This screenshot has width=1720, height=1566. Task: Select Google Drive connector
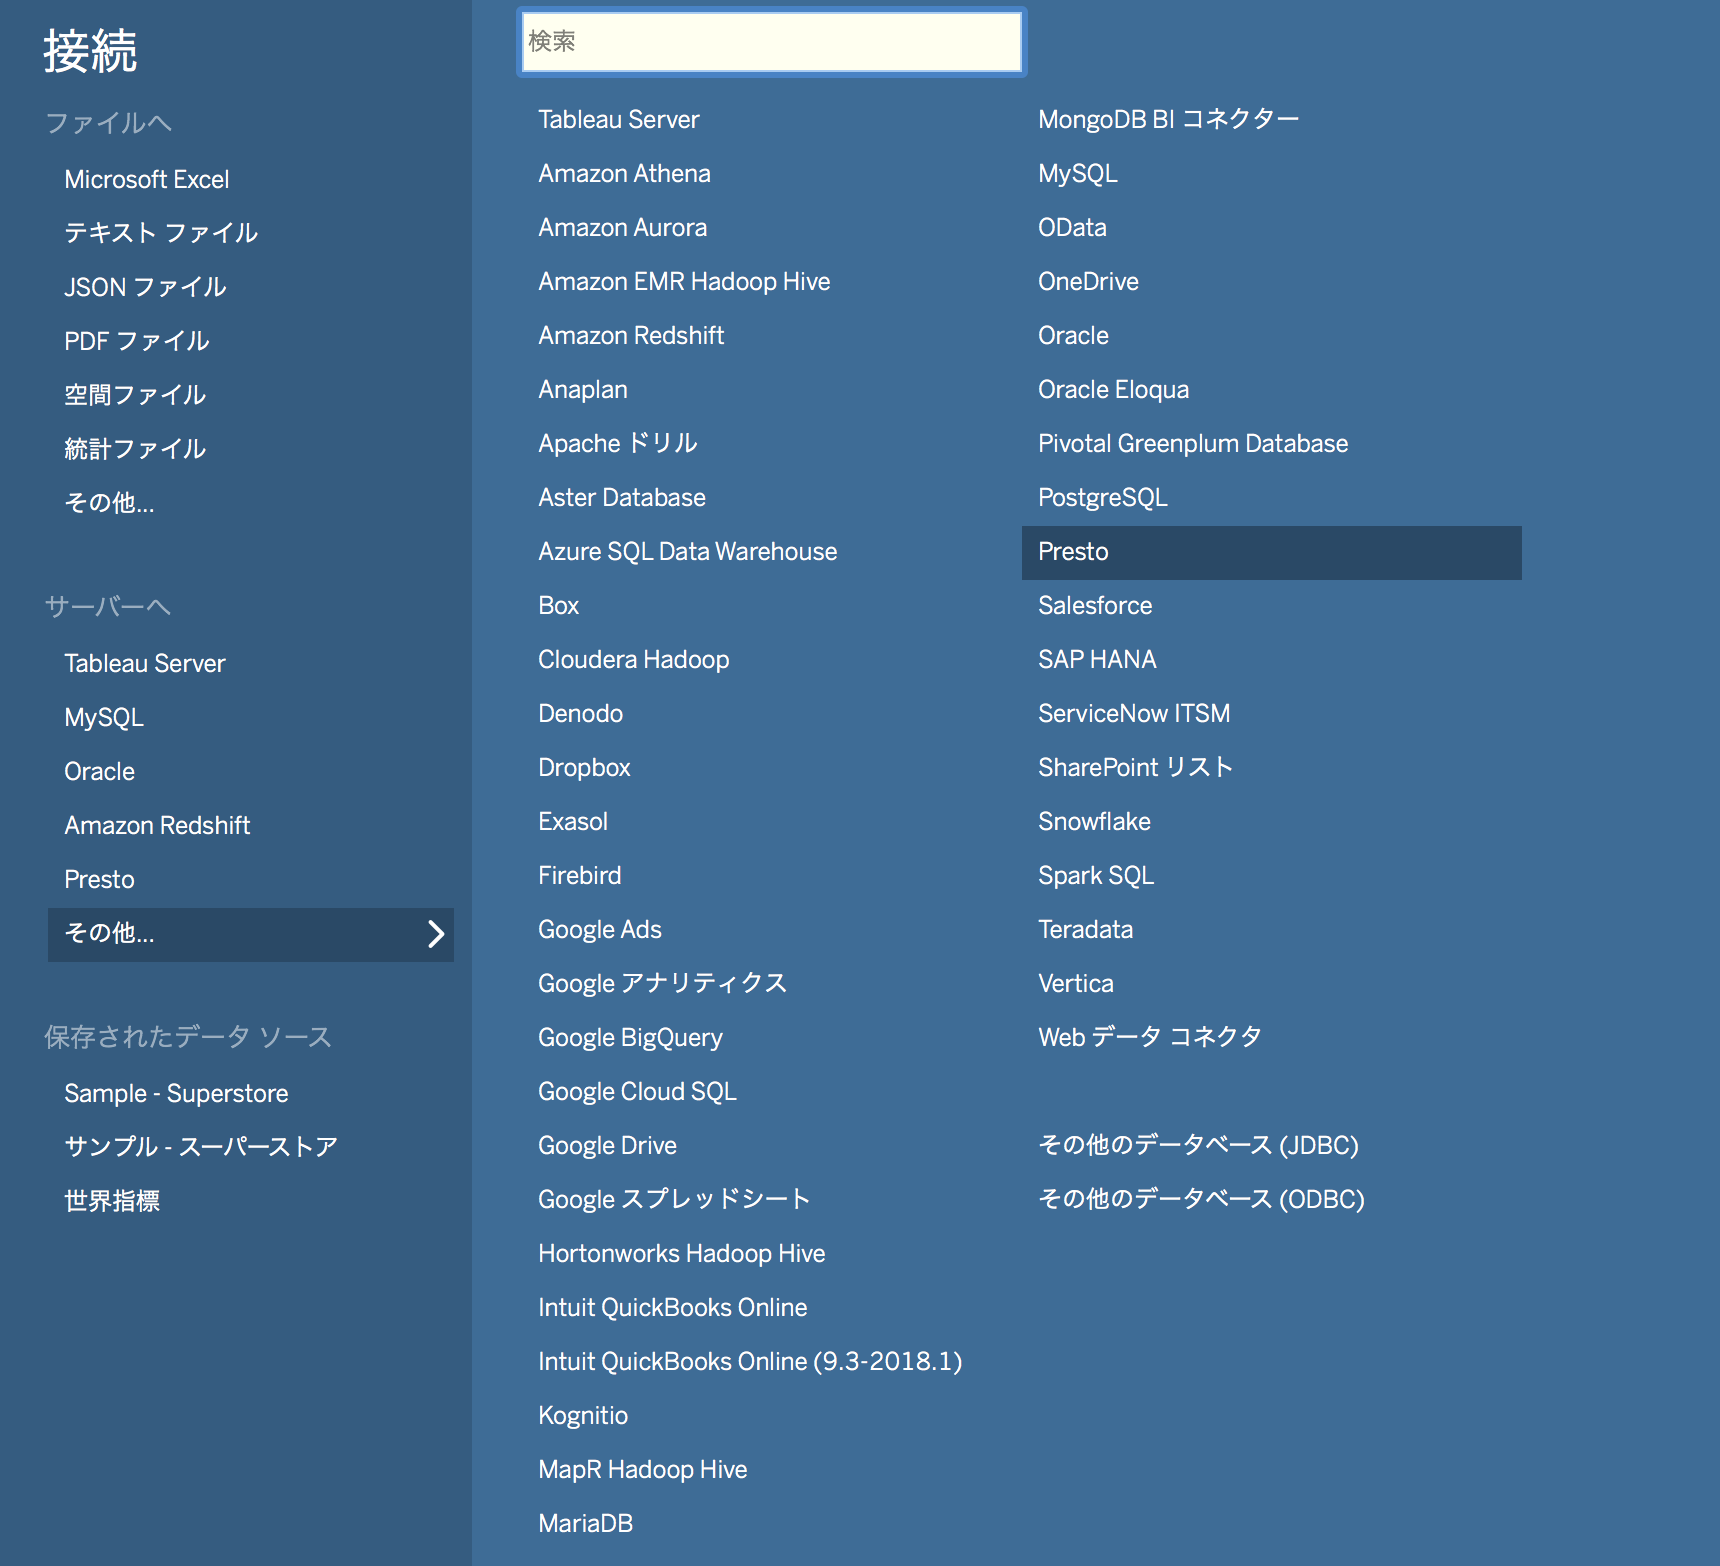point(607,1146)
